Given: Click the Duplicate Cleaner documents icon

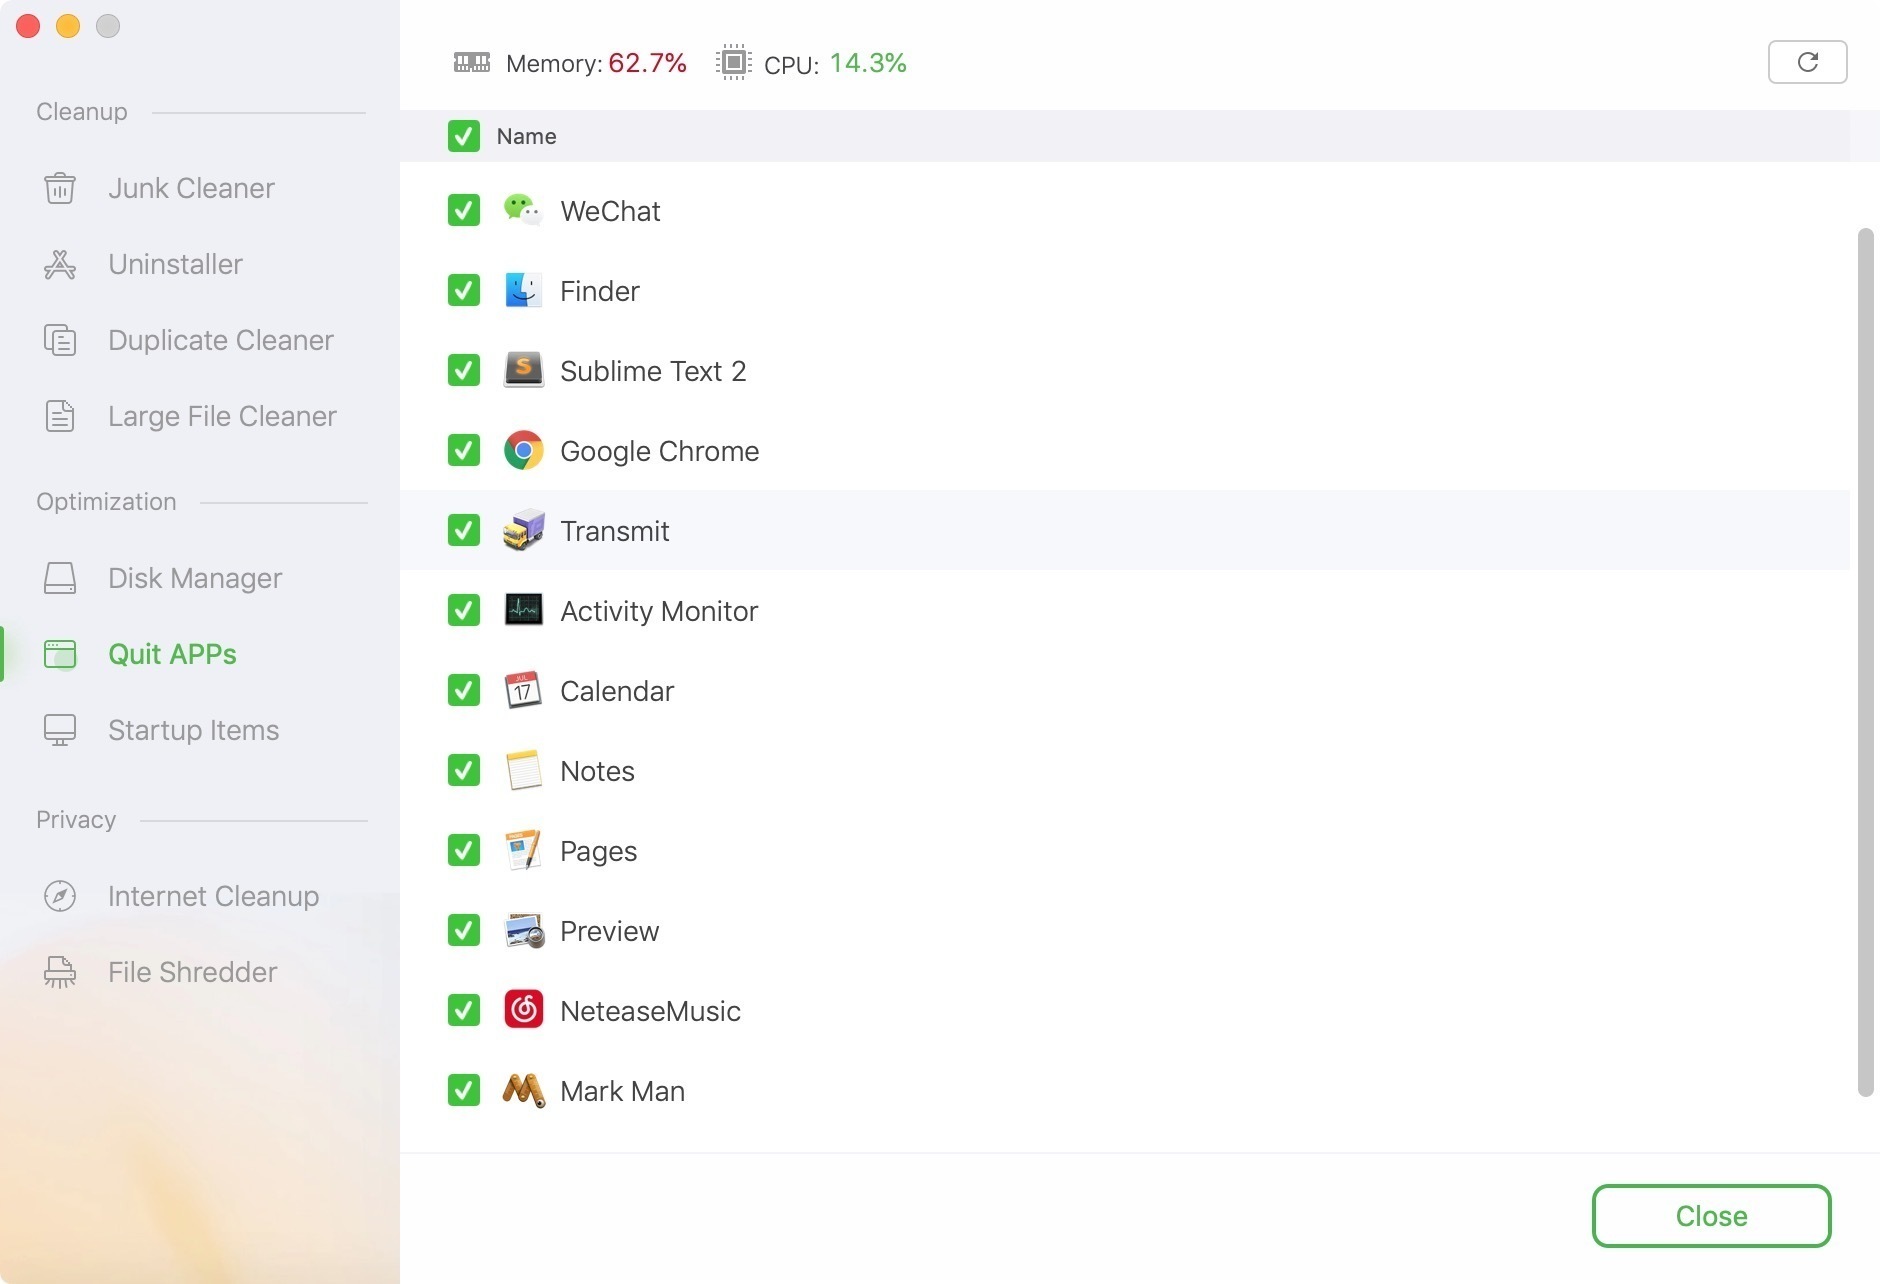Looking at the screenshot, I should (60, 340).
